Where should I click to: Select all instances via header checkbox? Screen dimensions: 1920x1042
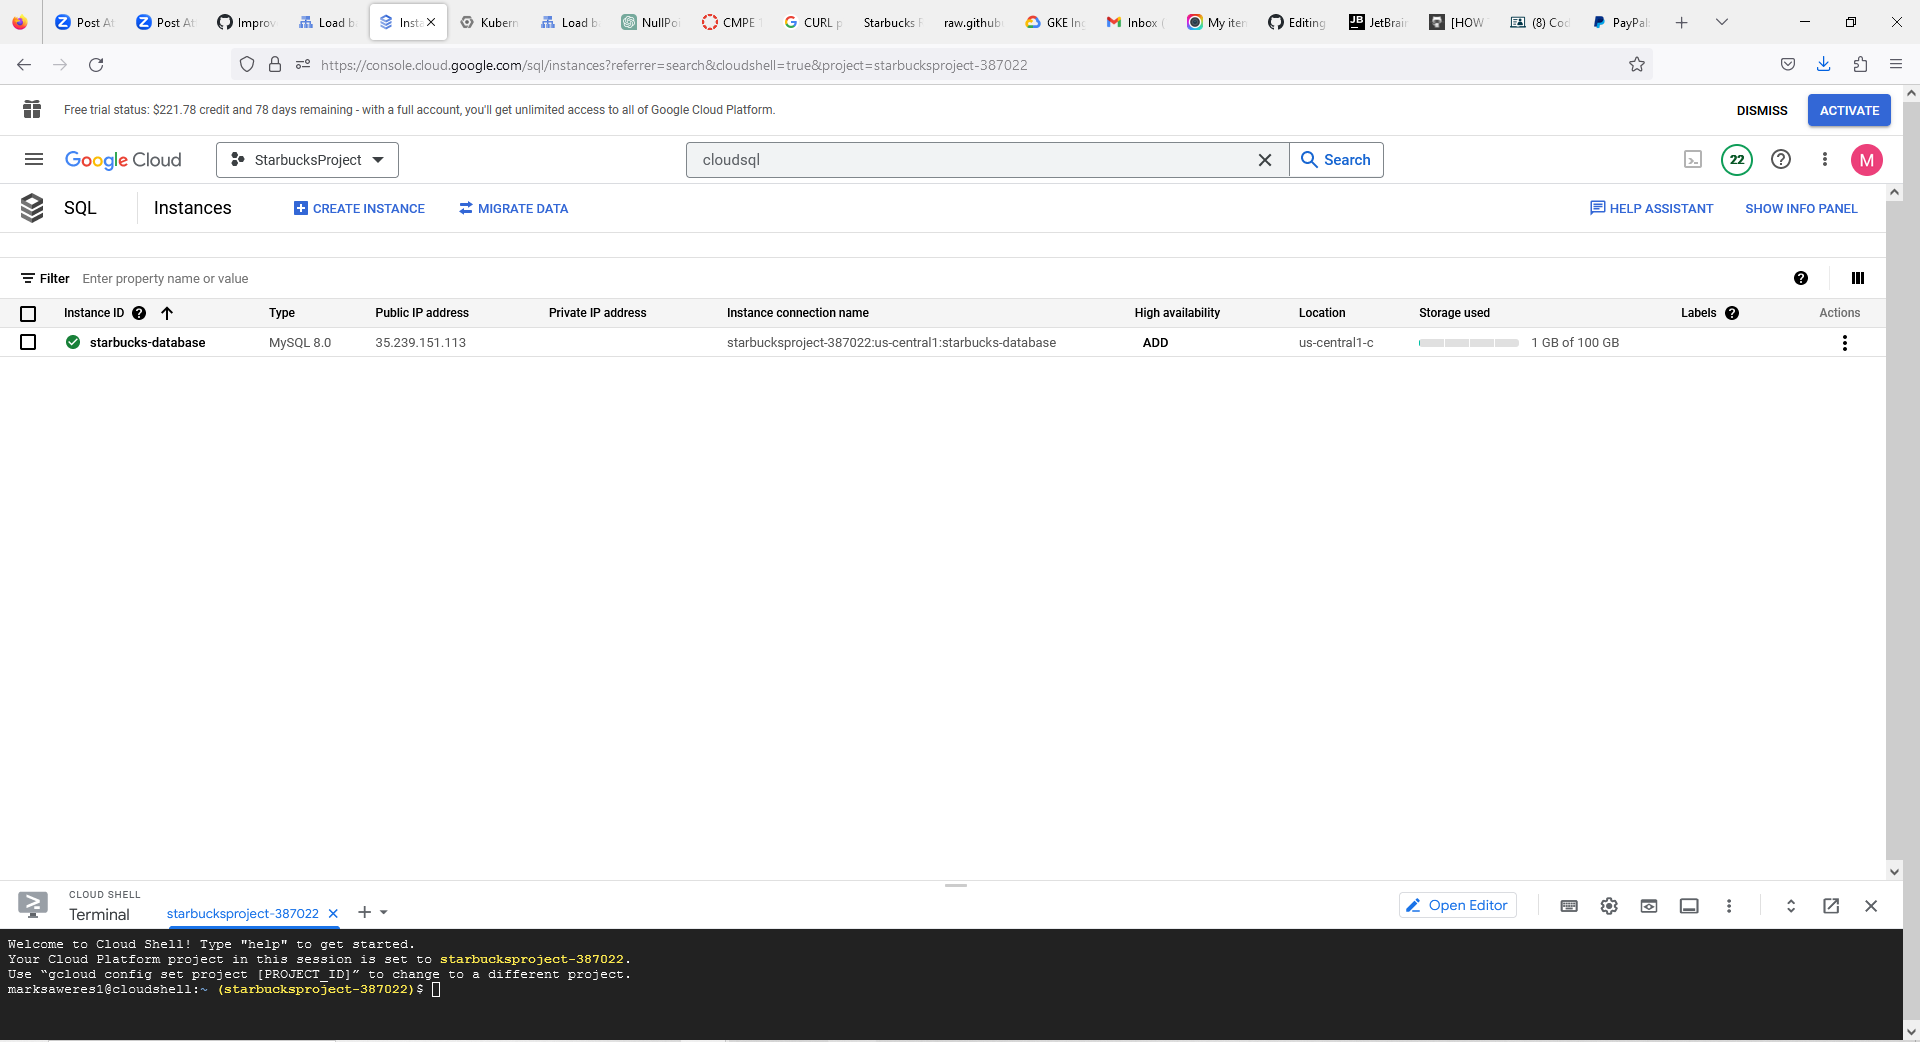(x=28, y=313)
